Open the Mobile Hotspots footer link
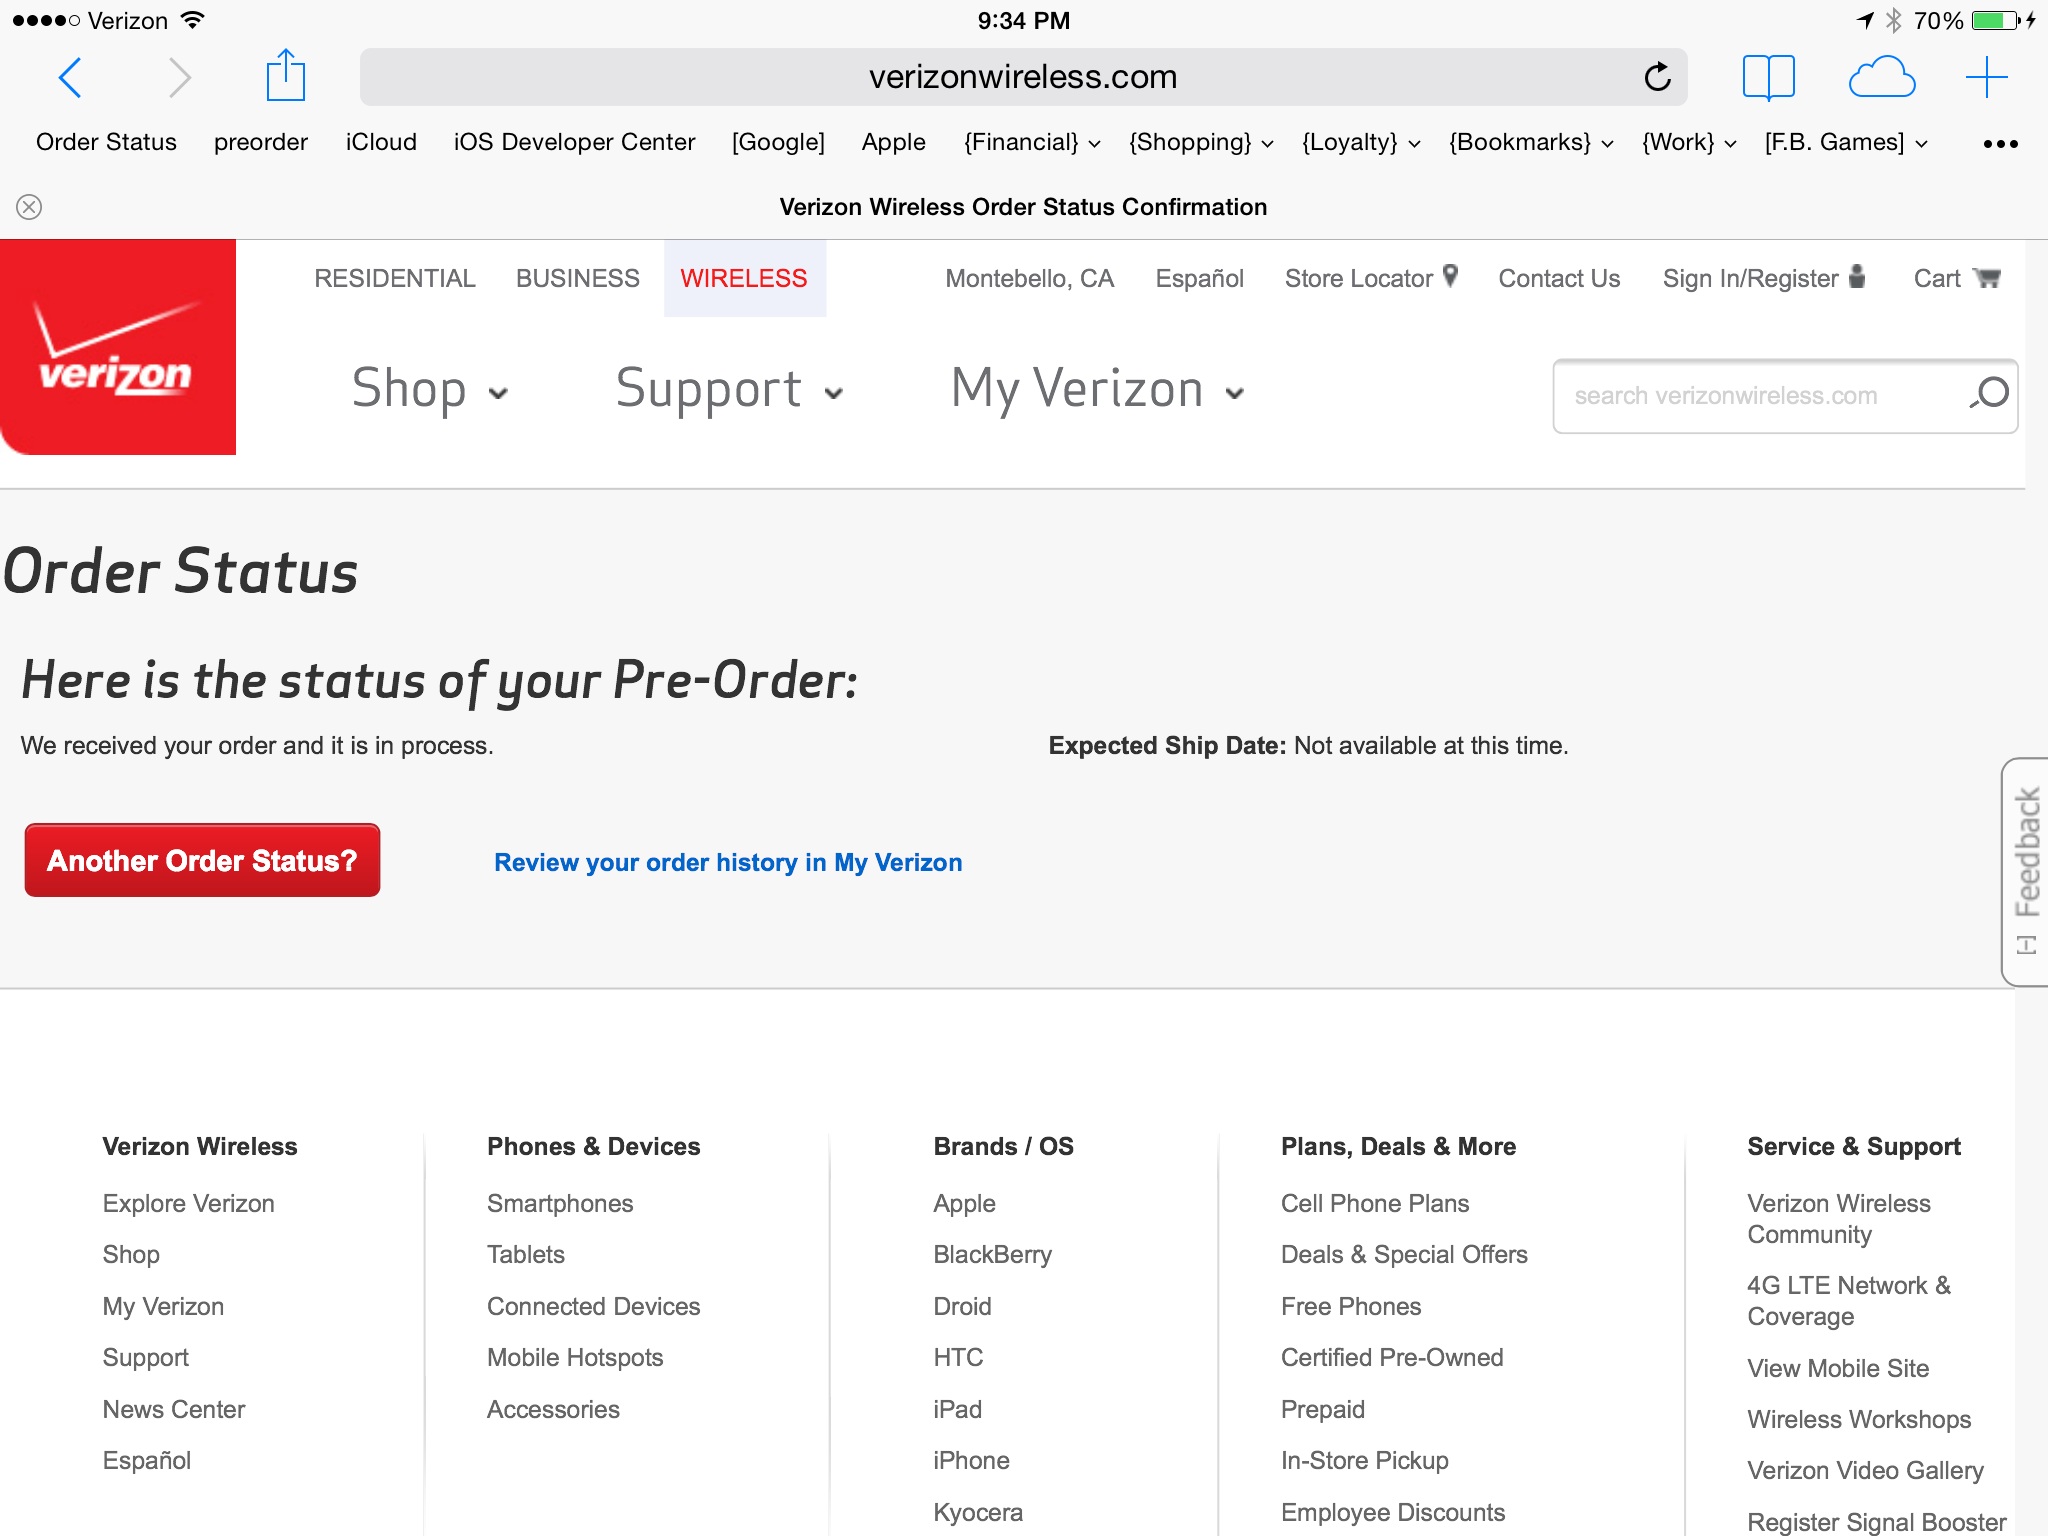This screenshot has width=2048, height=1536. coord(575,1357)
